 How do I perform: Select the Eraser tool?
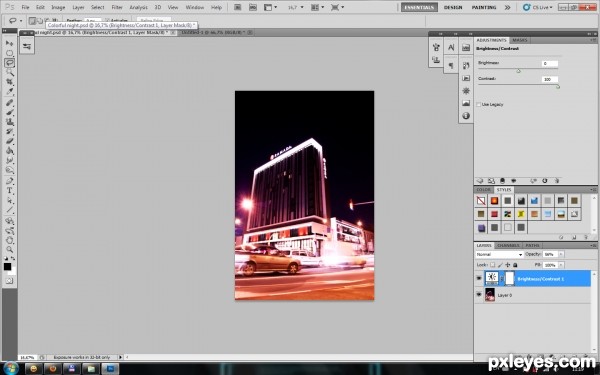click(9, 141)
